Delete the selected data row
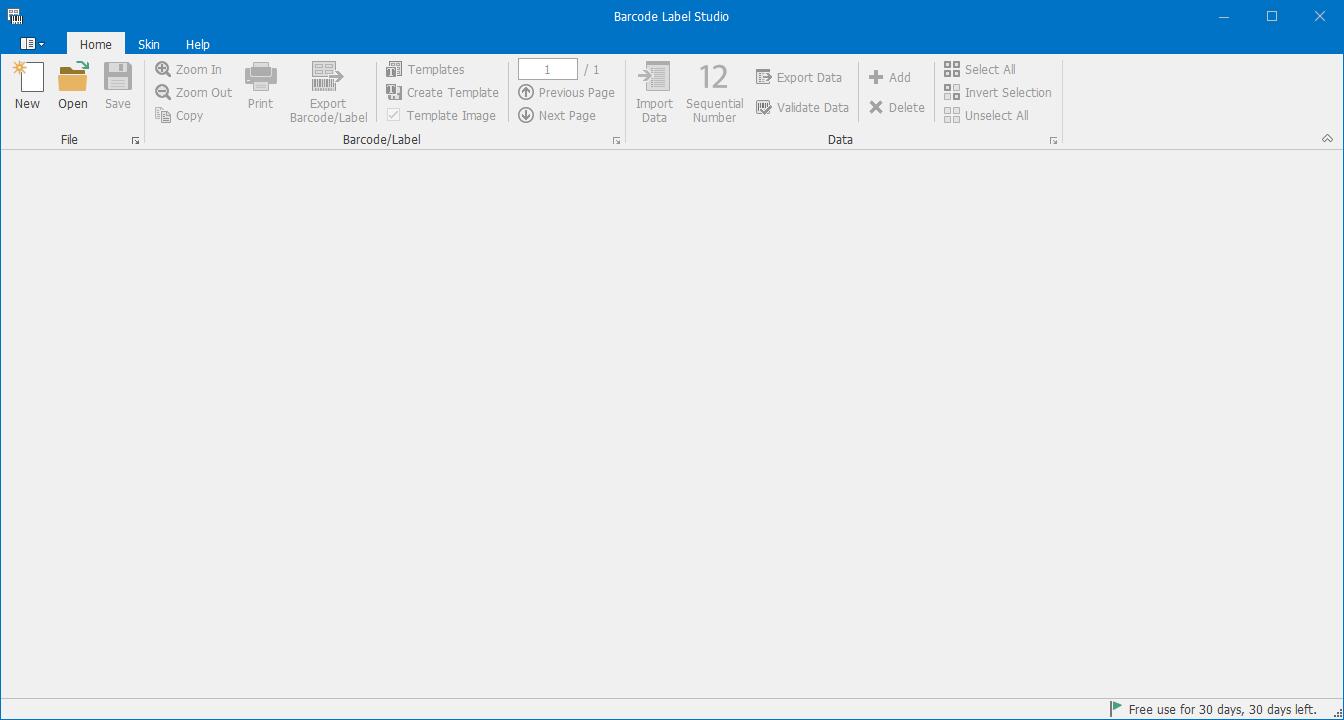The height and width of the screenshot is (720, 1344). click(897, 107)
